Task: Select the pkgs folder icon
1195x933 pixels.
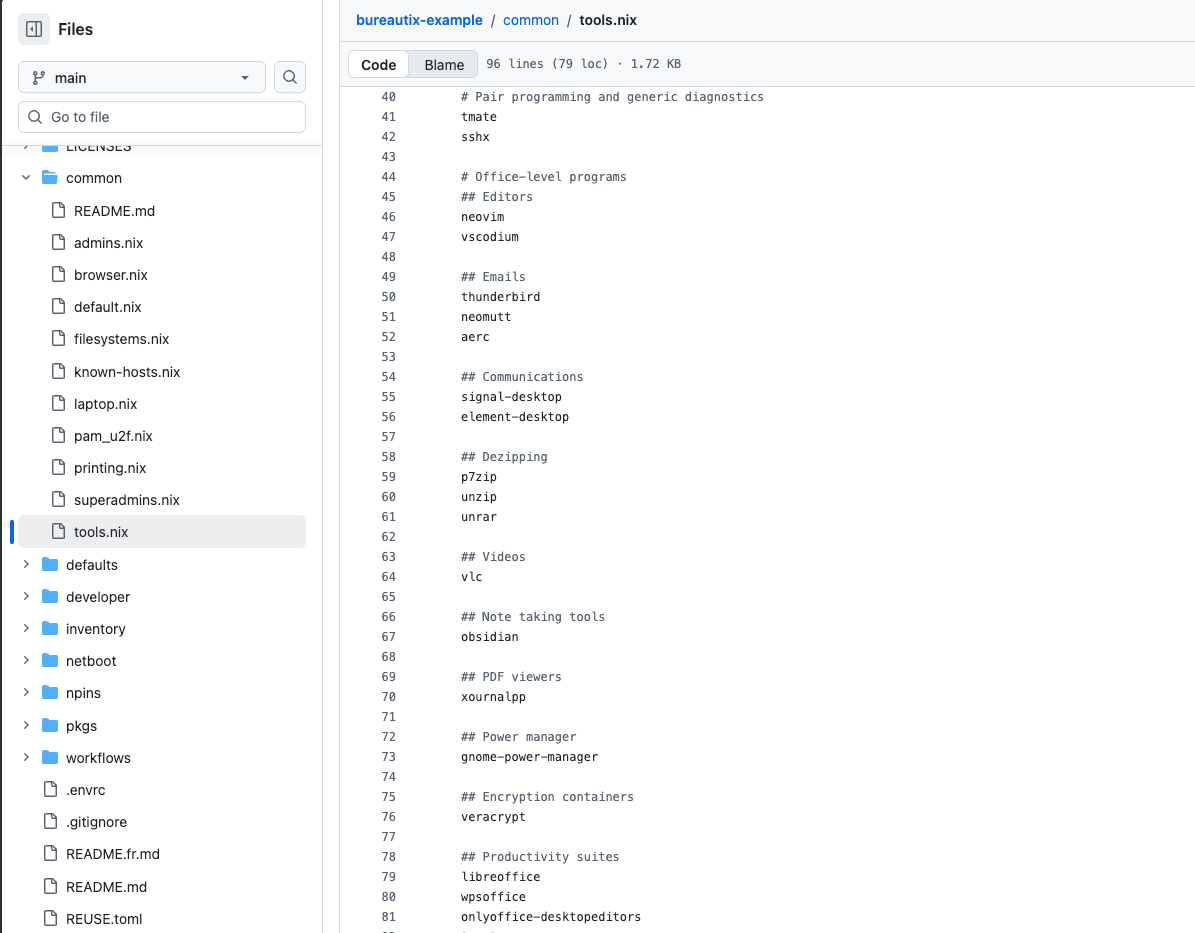Action: coord(49,725)
